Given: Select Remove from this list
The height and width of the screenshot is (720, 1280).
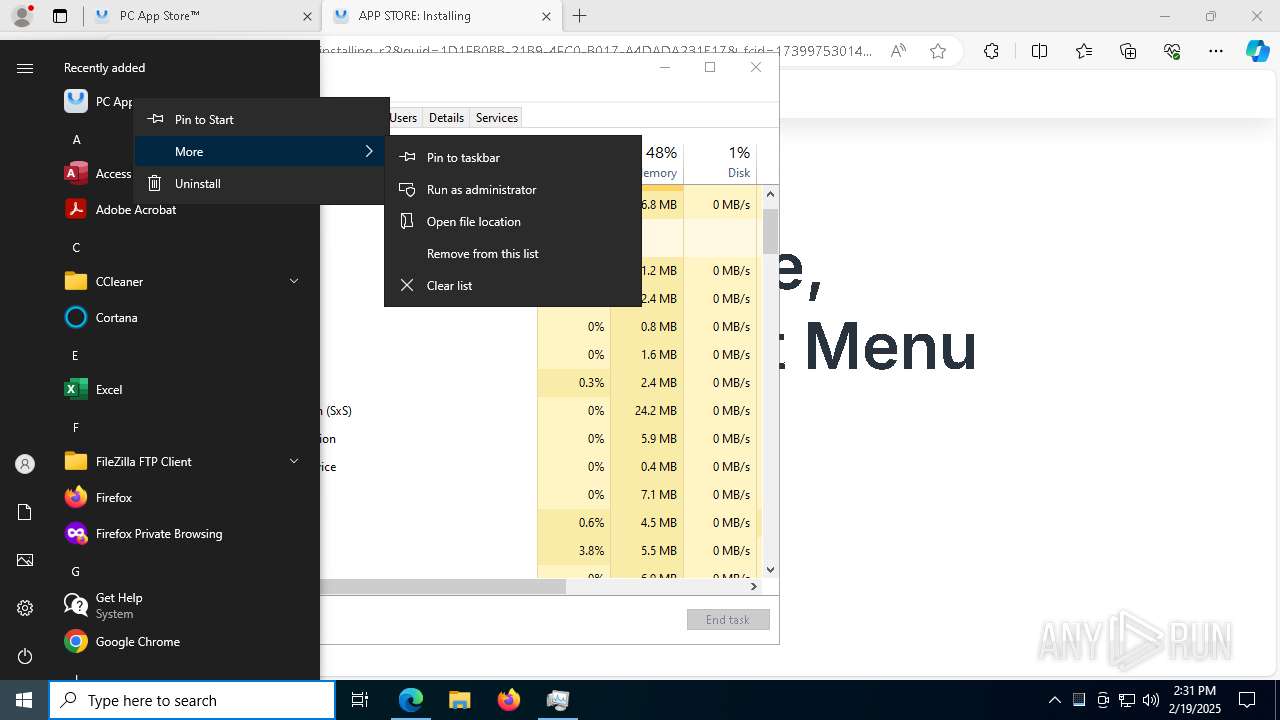Looking at the screenshot, I should 513,253.
